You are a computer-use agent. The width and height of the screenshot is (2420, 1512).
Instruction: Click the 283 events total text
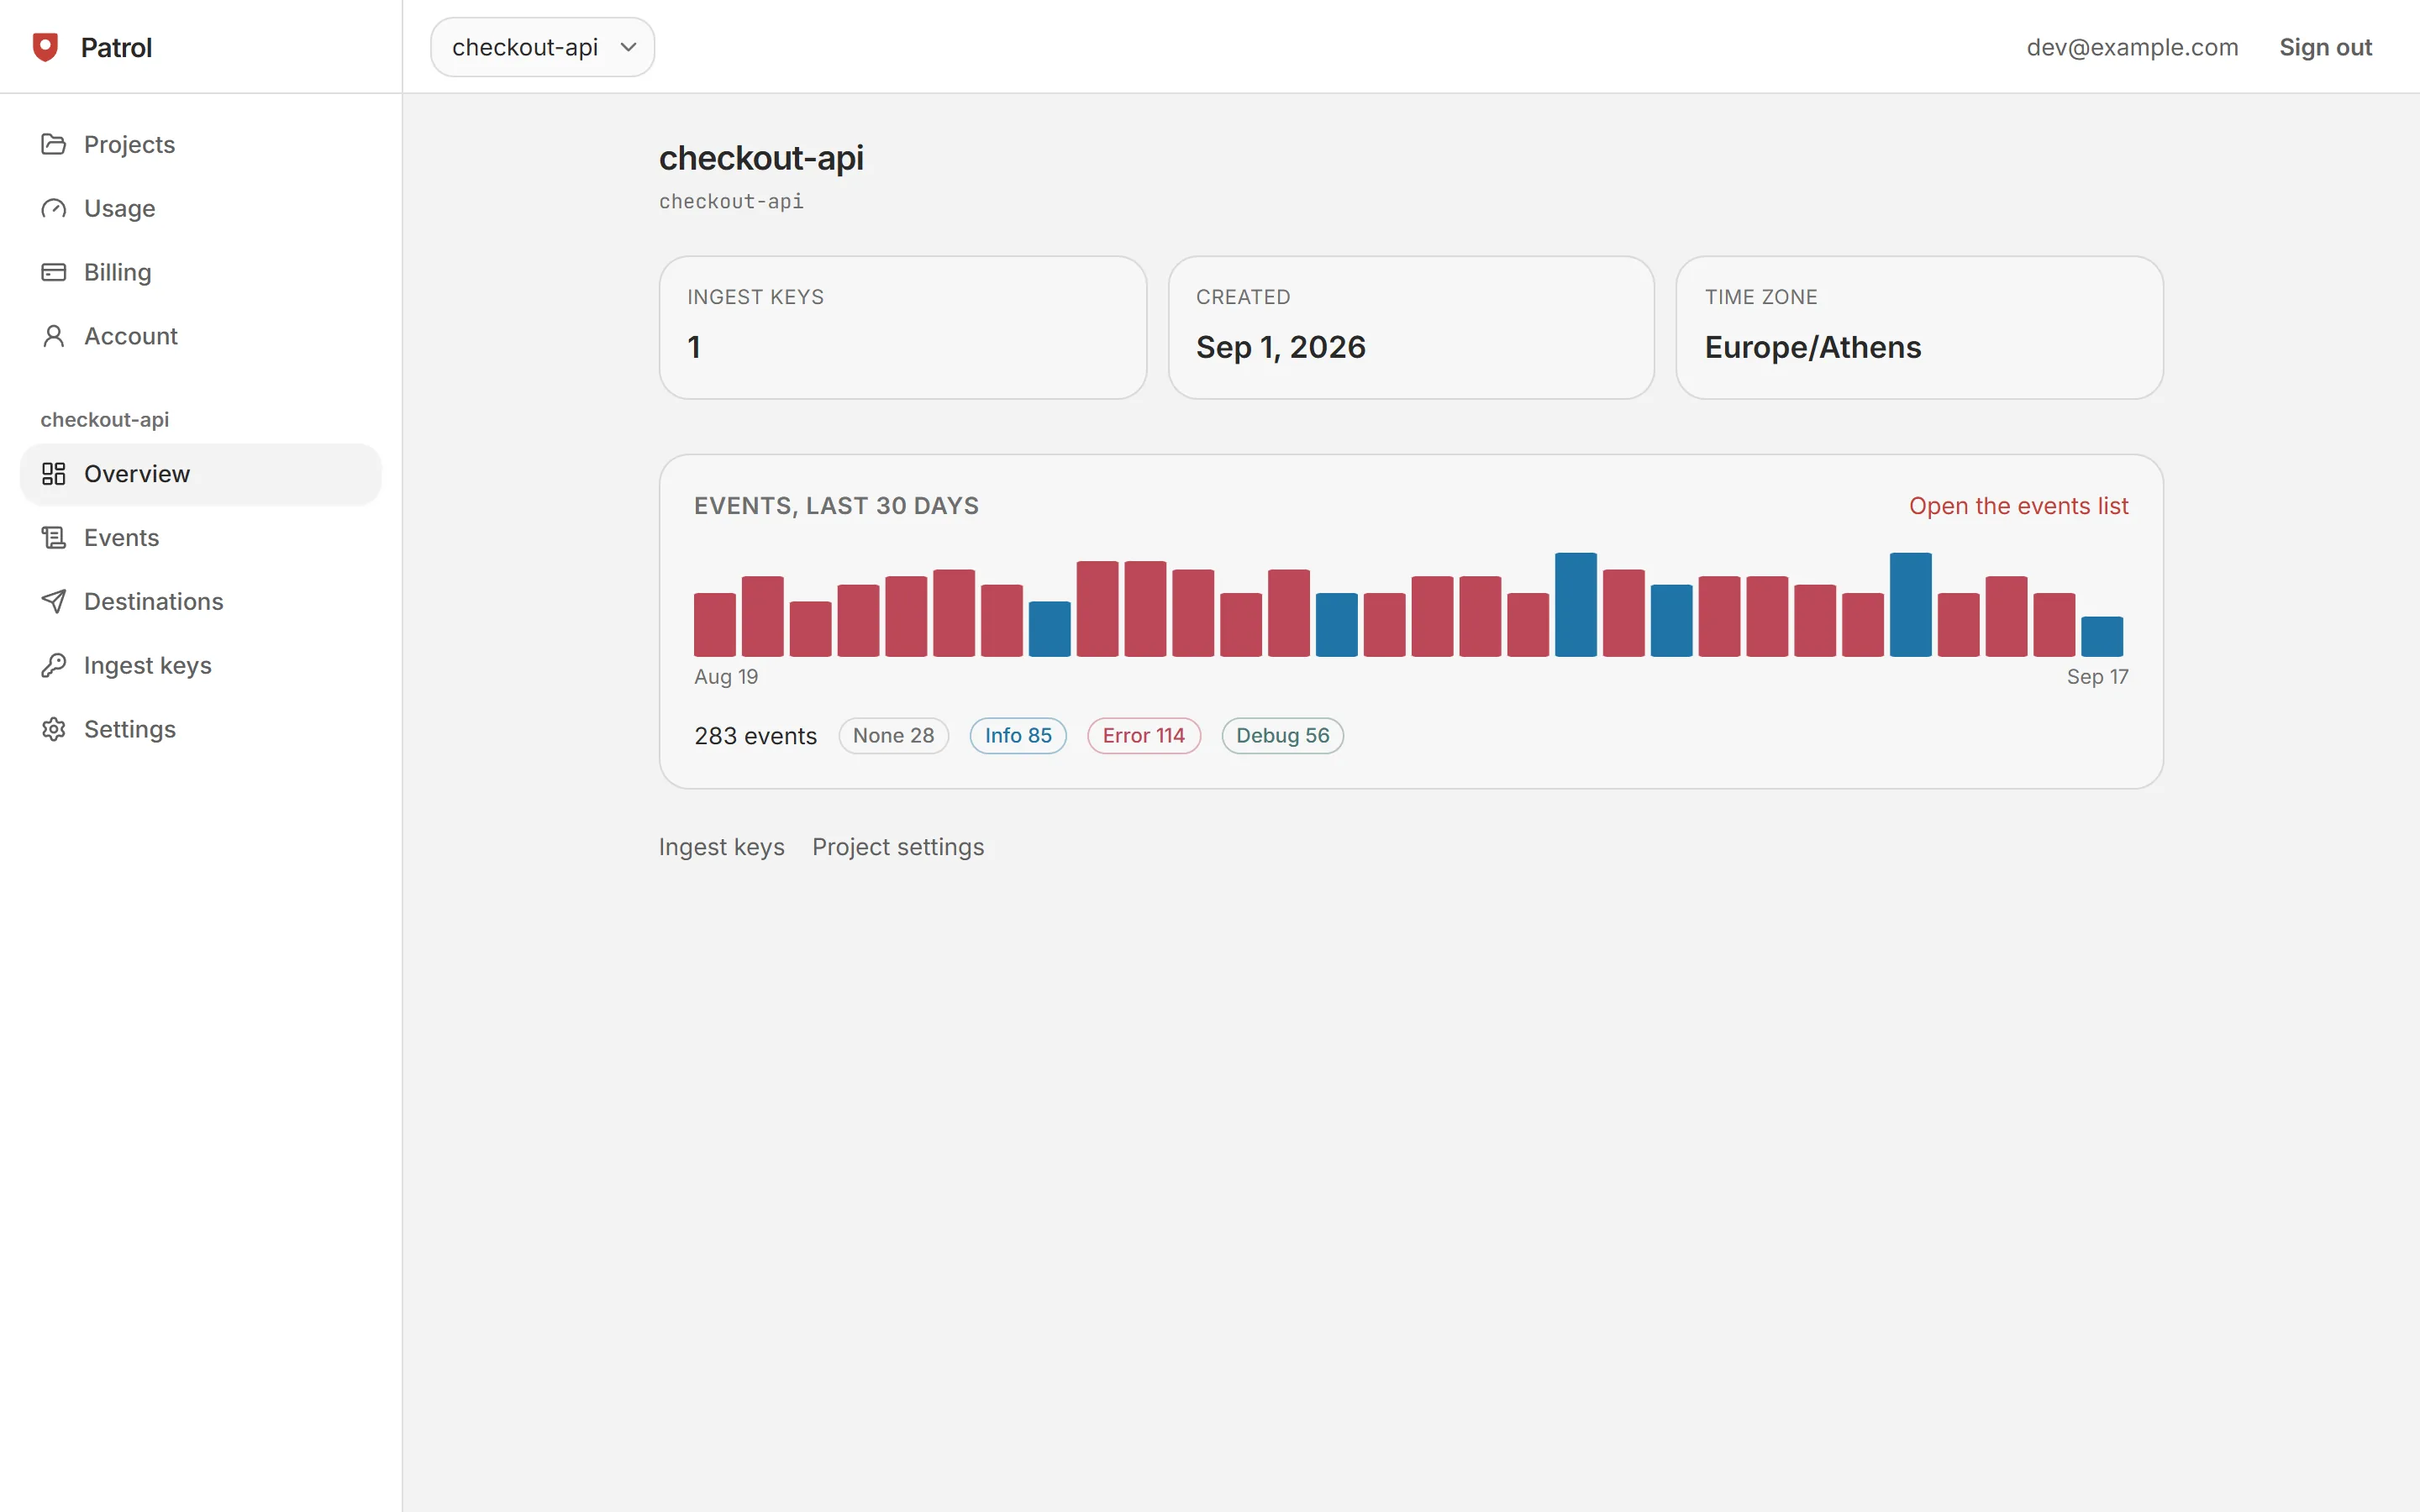[756, 736]
